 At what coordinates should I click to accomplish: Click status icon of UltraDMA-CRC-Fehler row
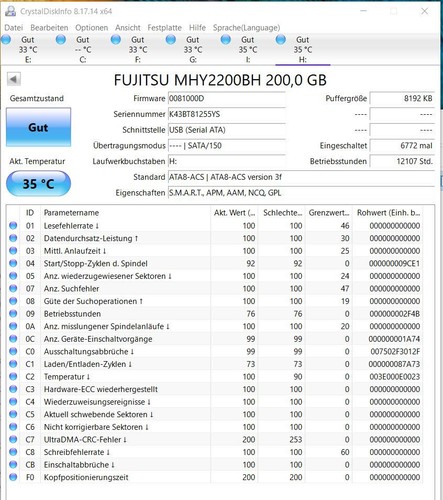click(13, 440)
